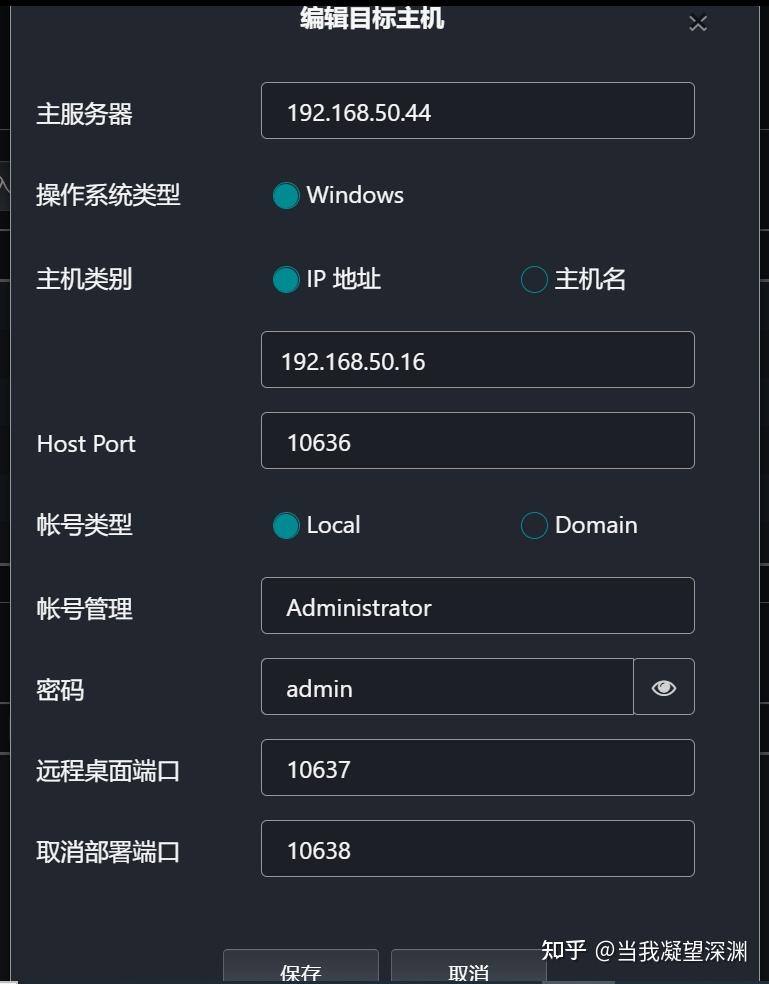Select the Windows operating system radio button
This screenshot has height=984, width=769.
point(286,195)
